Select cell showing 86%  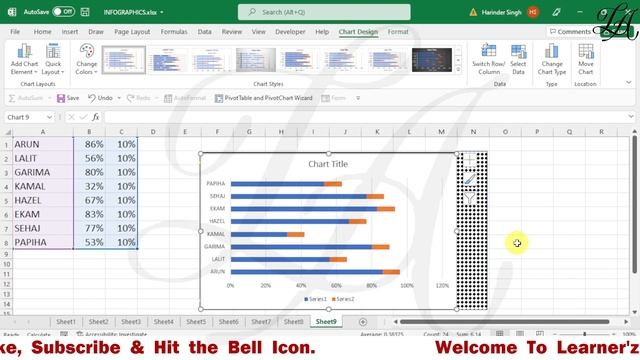89,144
